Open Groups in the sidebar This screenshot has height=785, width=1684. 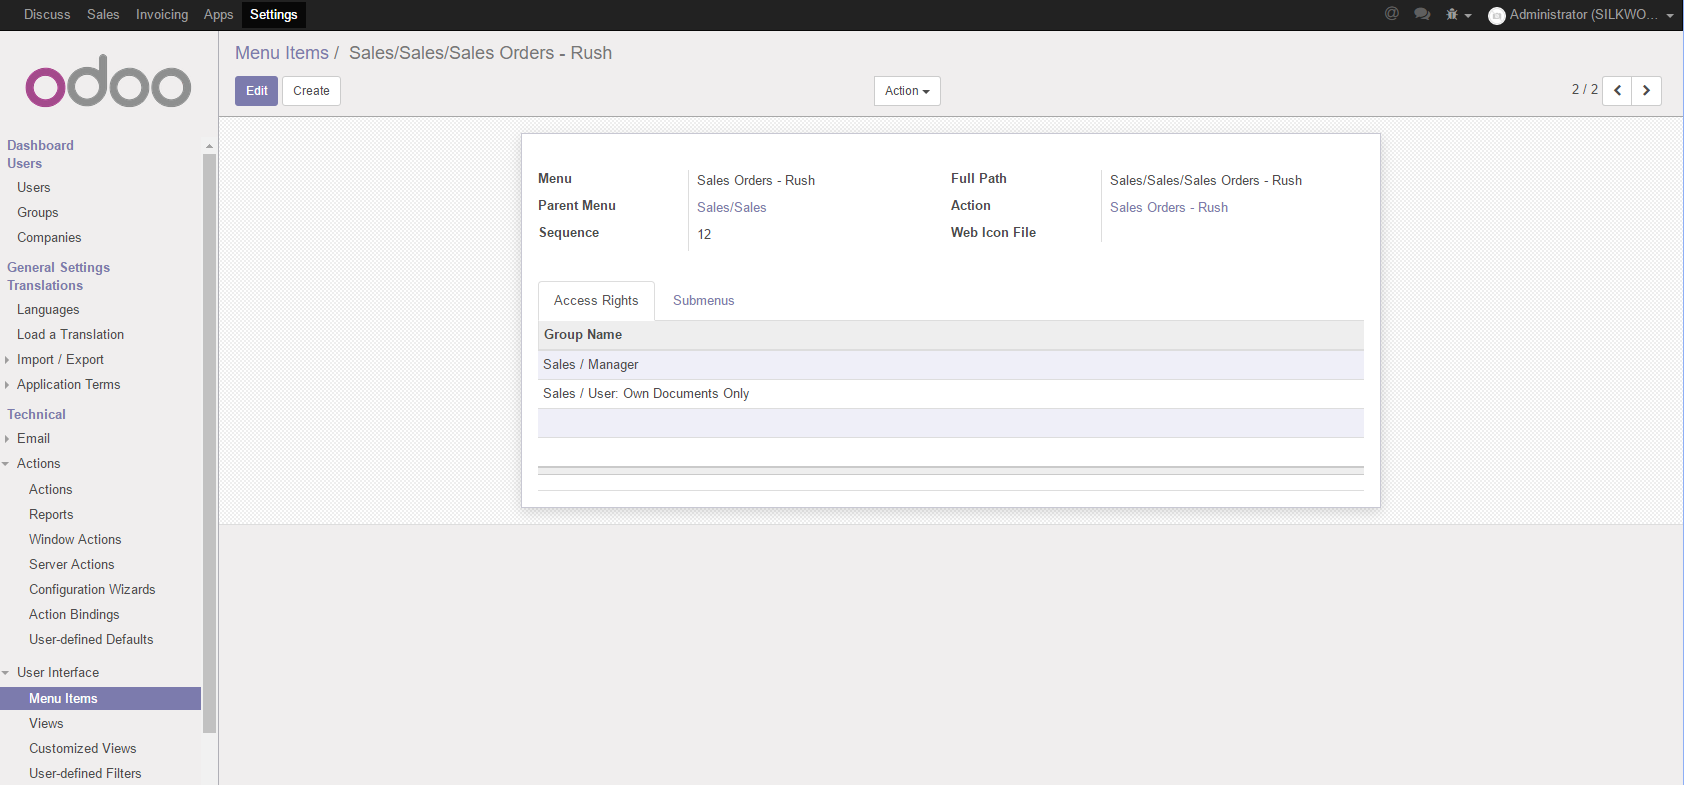pyautogui.click(x=37, y=213)
